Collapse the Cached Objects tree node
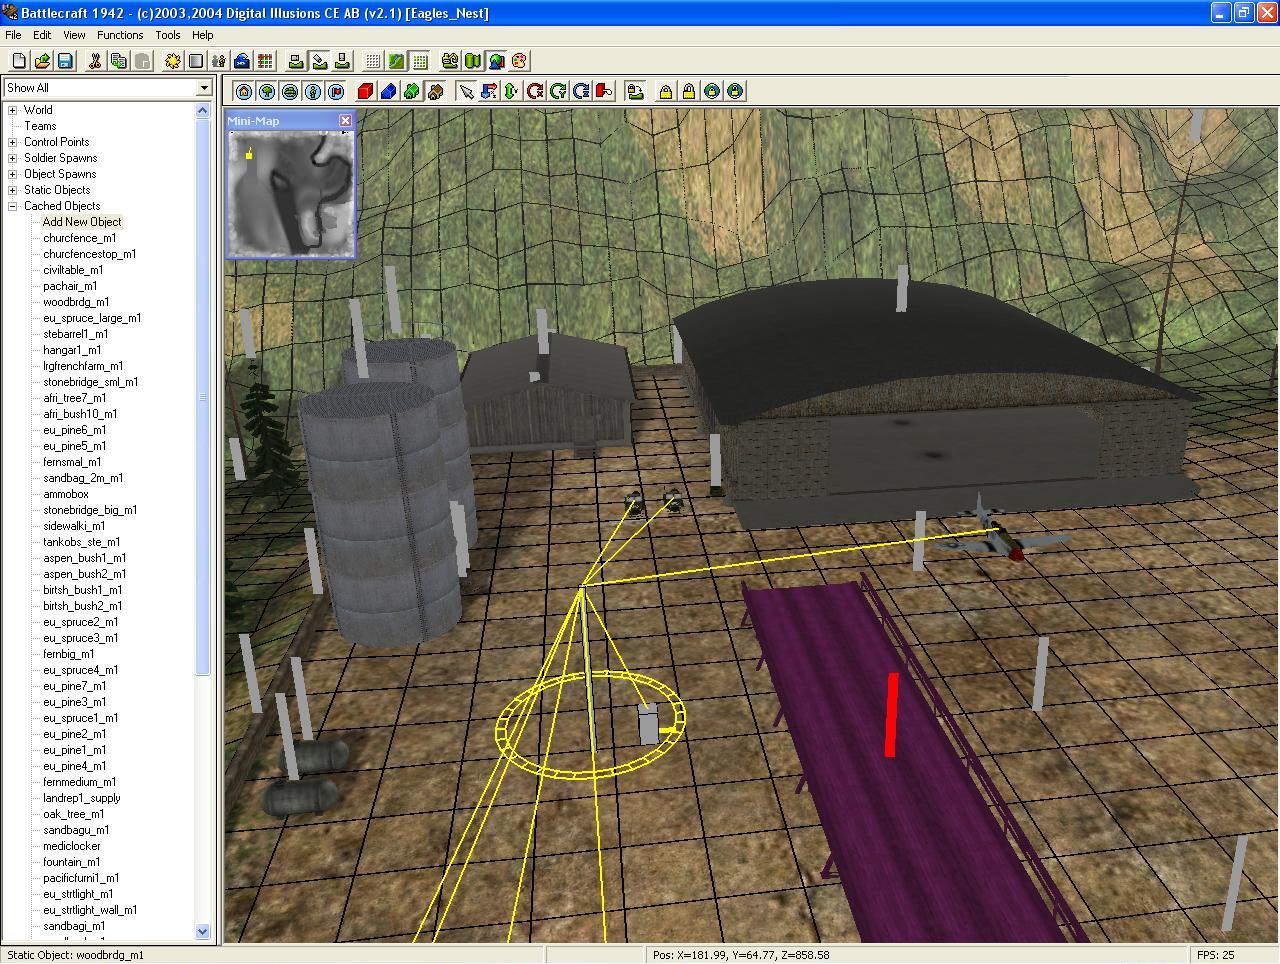The width and height of the screenshot is (1280, 964). pyautogui.click(x=13, y=206)
